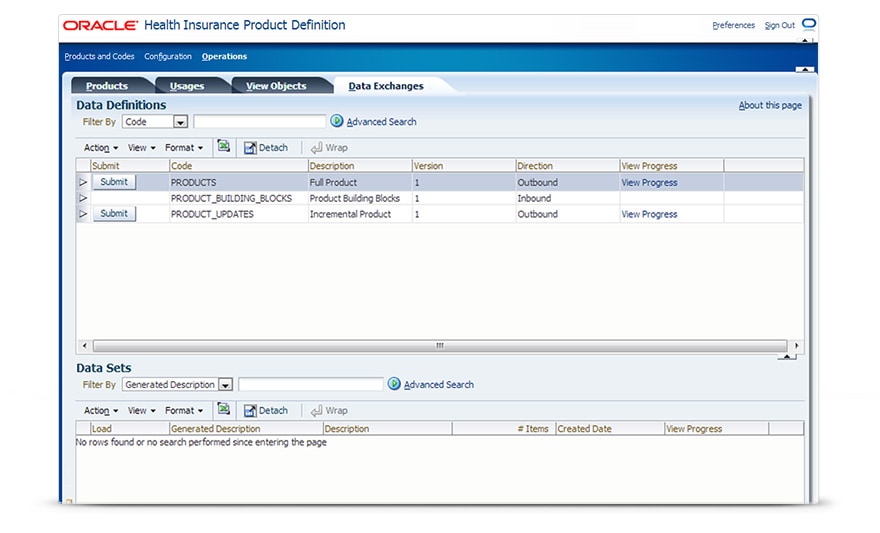The height and width of the screenshot is (533, 880).
Task: Click Detach icon in Data Definitions toolbar
Action: click(250, 147)
